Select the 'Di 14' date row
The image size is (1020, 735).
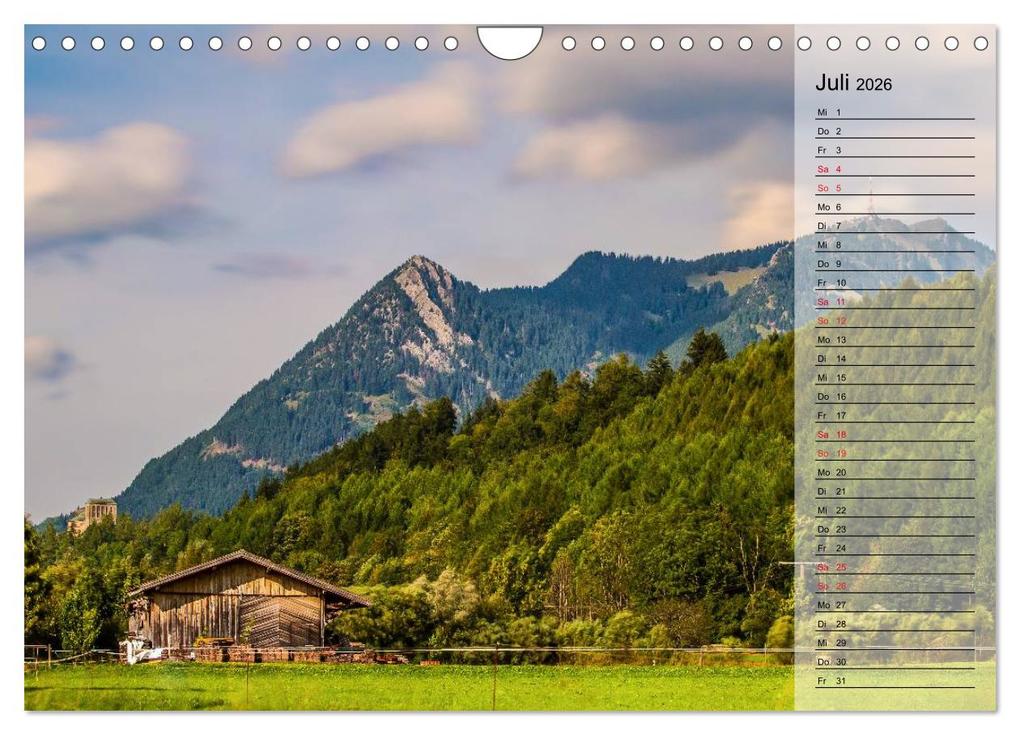(x=895, y=358)
